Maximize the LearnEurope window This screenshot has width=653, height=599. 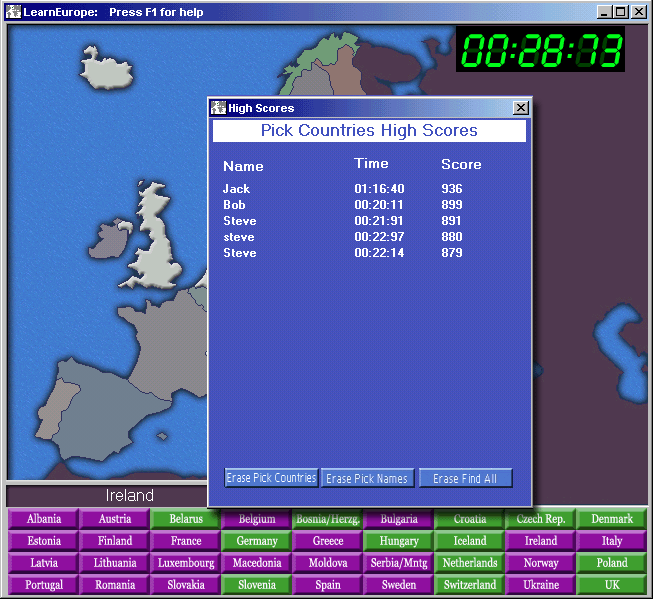pyautogui.click(x=620, y=12)
